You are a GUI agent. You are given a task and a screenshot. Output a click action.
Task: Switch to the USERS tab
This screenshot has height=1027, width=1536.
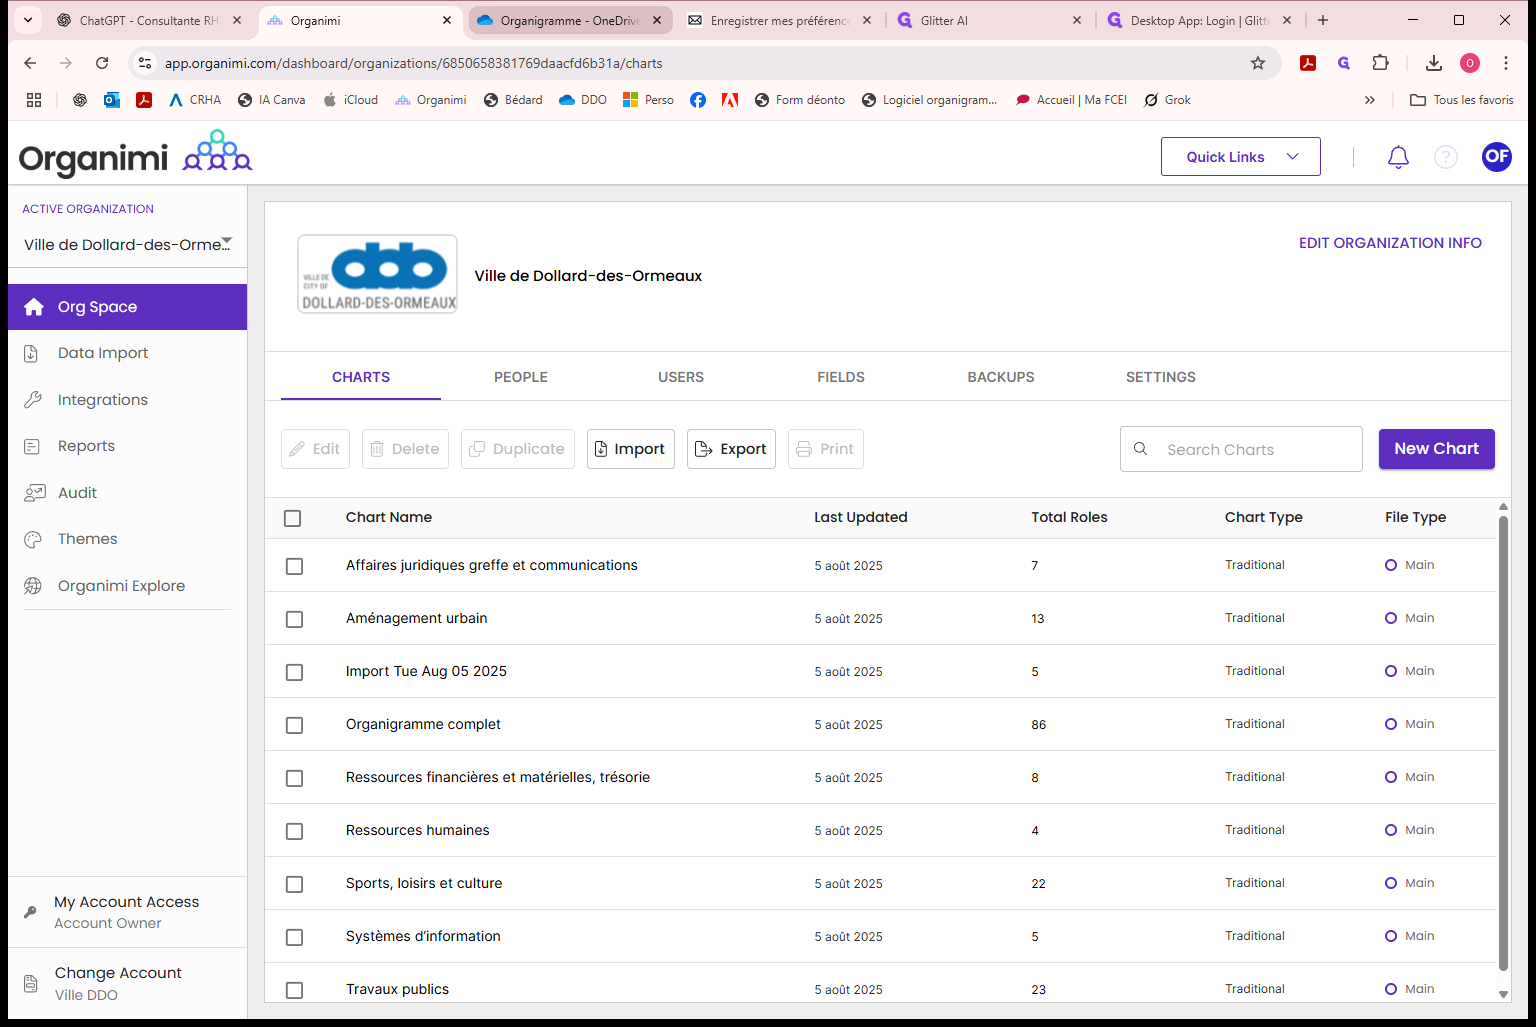pyautogui.click(x=681, y=377)
